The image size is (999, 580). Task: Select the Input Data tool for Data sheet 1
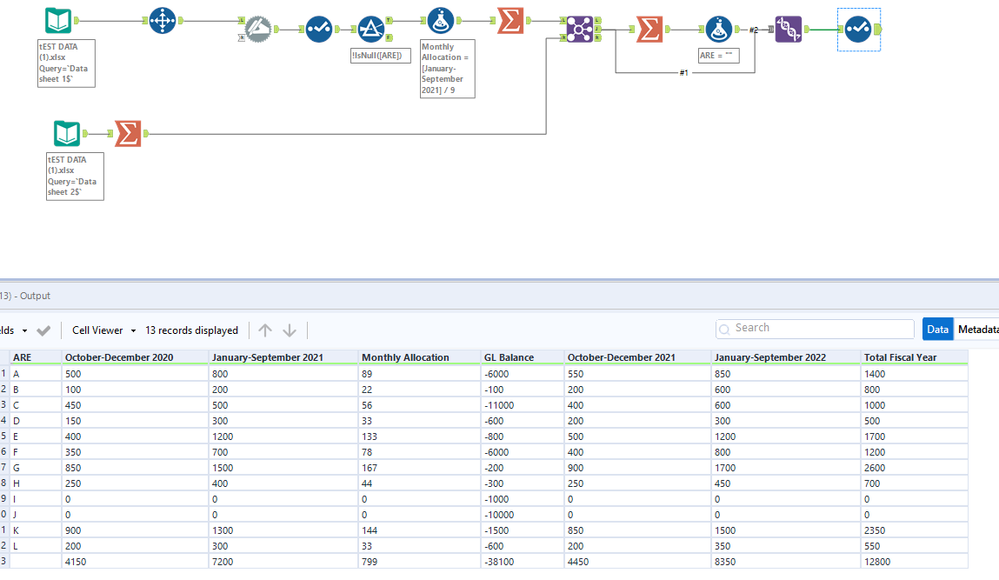(x=58, y=20)
